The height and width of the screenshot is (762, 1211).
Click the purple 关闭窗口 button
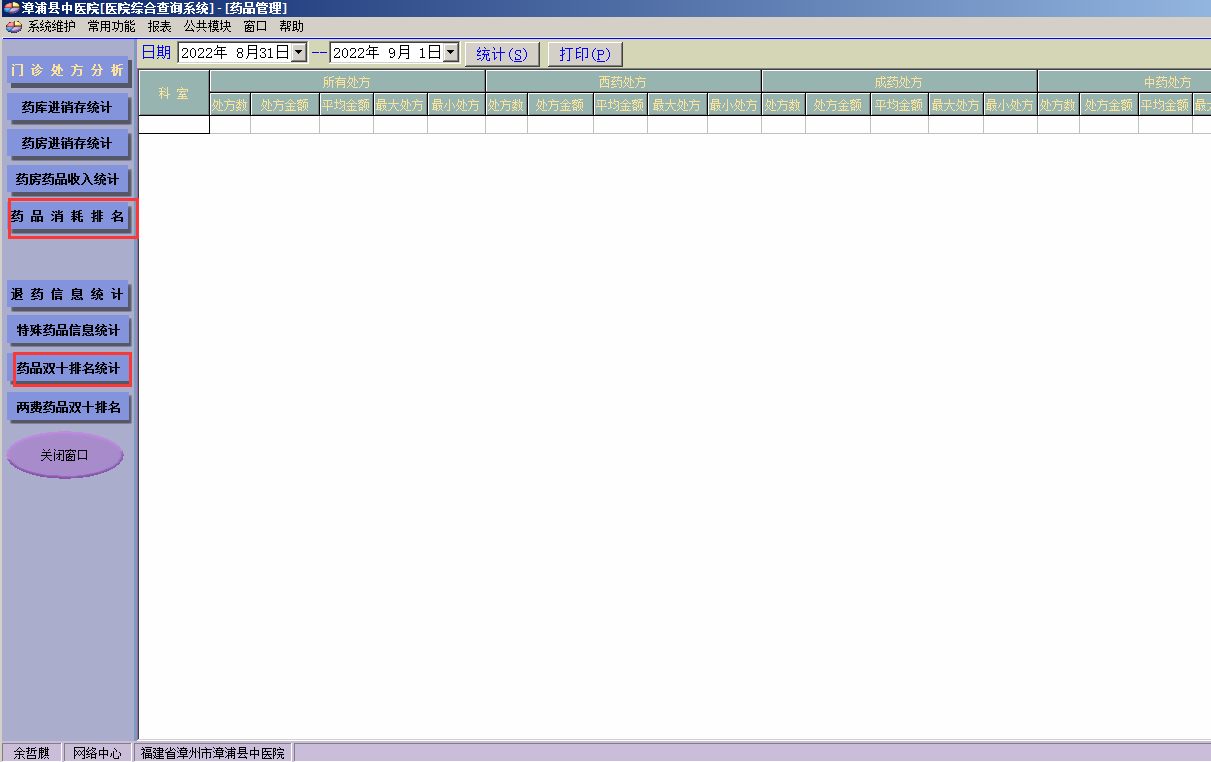(x=65, y=455)
